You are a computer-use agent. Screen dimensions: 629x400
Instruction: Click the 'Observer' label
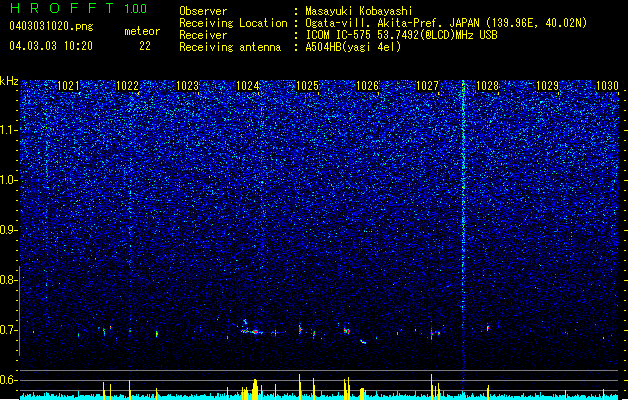click(x=203, y=11)
